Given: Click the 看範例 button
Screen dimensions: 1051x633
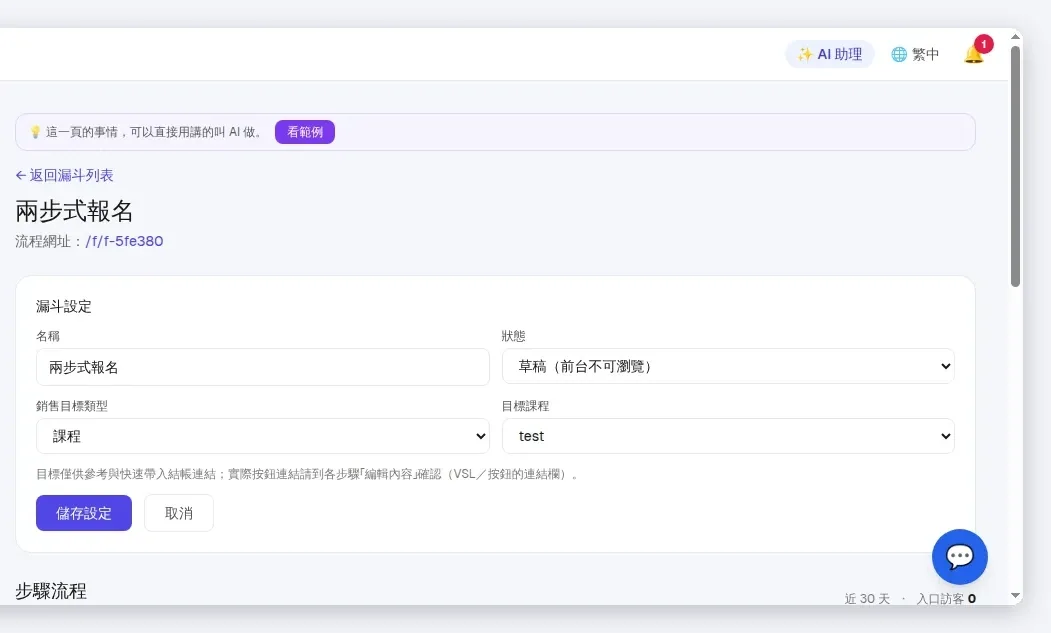Looking at the screenshot, I should 305,132.
